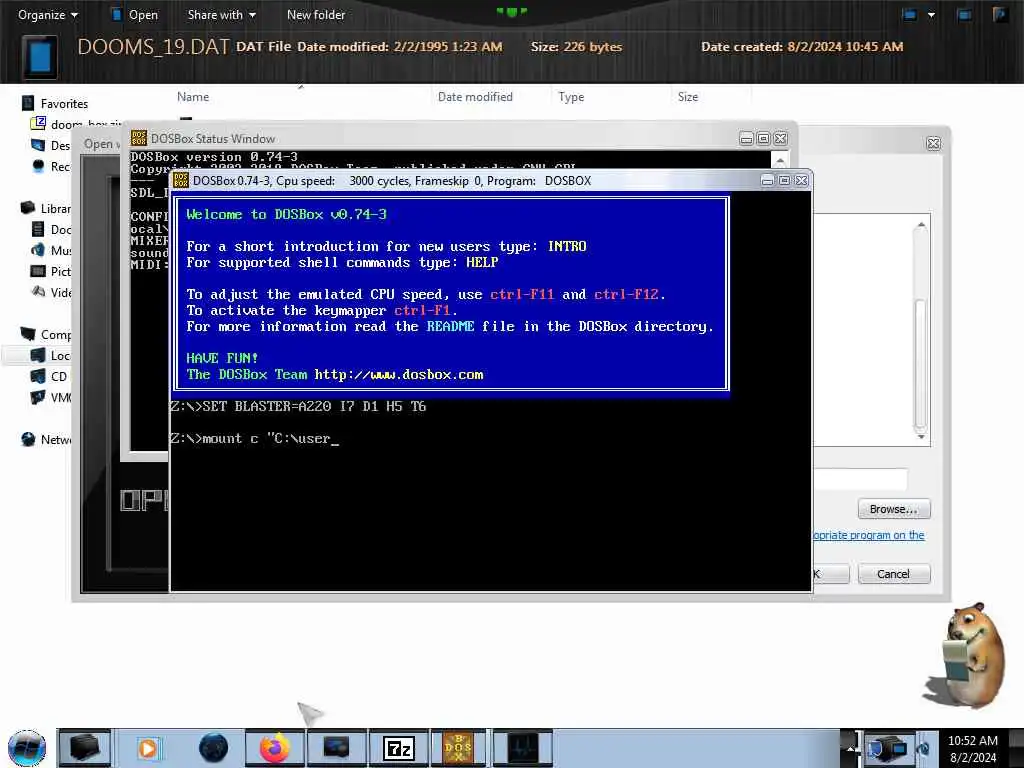Show hidden system tray icons

(x=850, y=748)
